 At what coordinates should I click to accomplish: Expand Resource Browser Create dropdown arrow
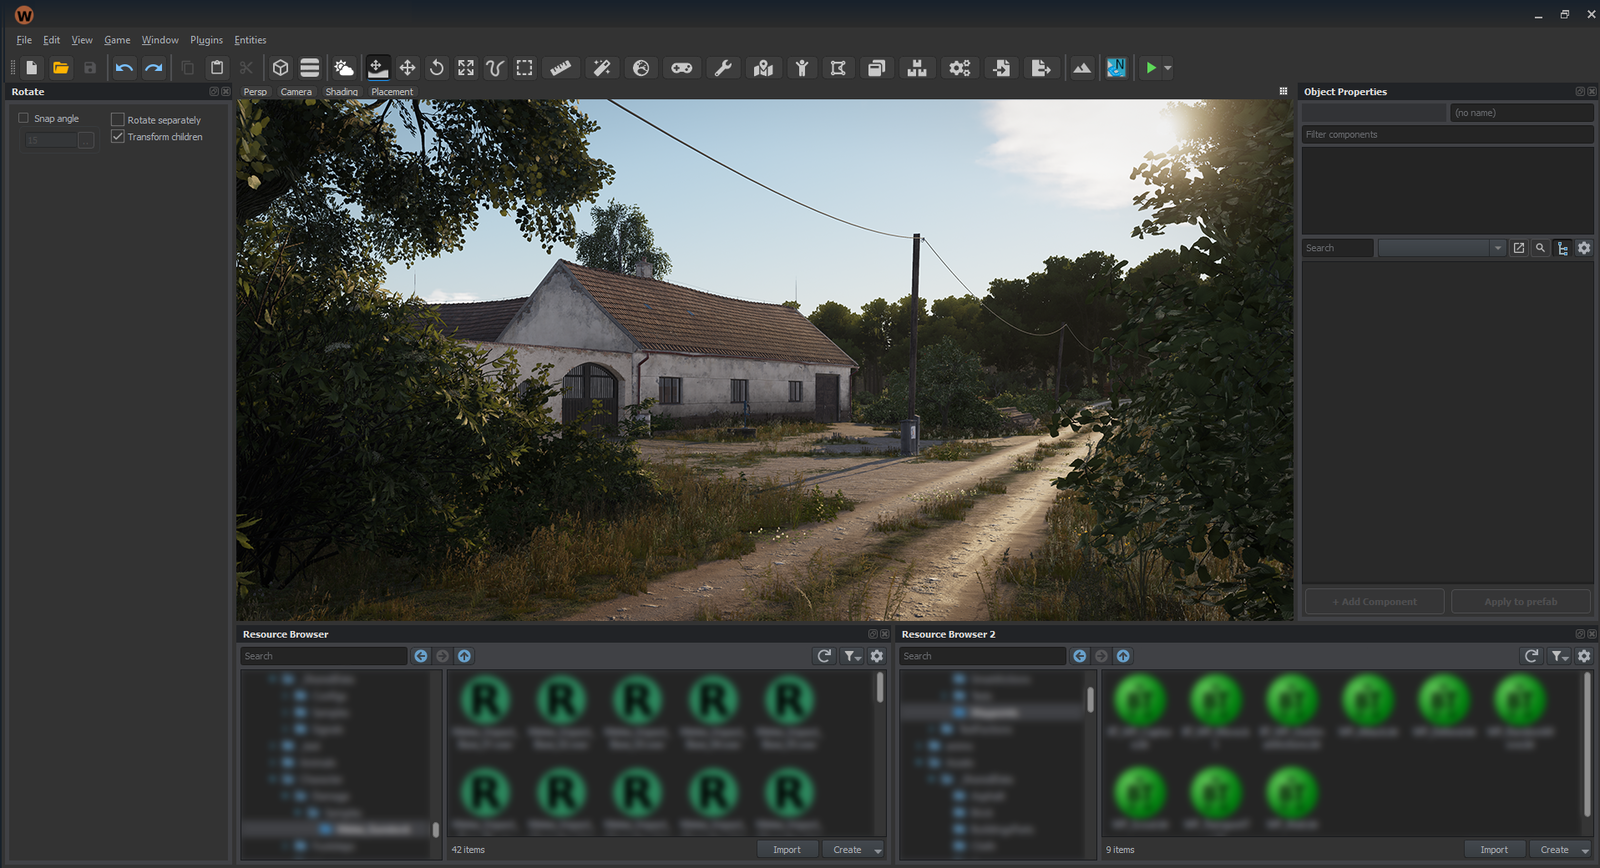pyautogui.click(x=878, y=850)
